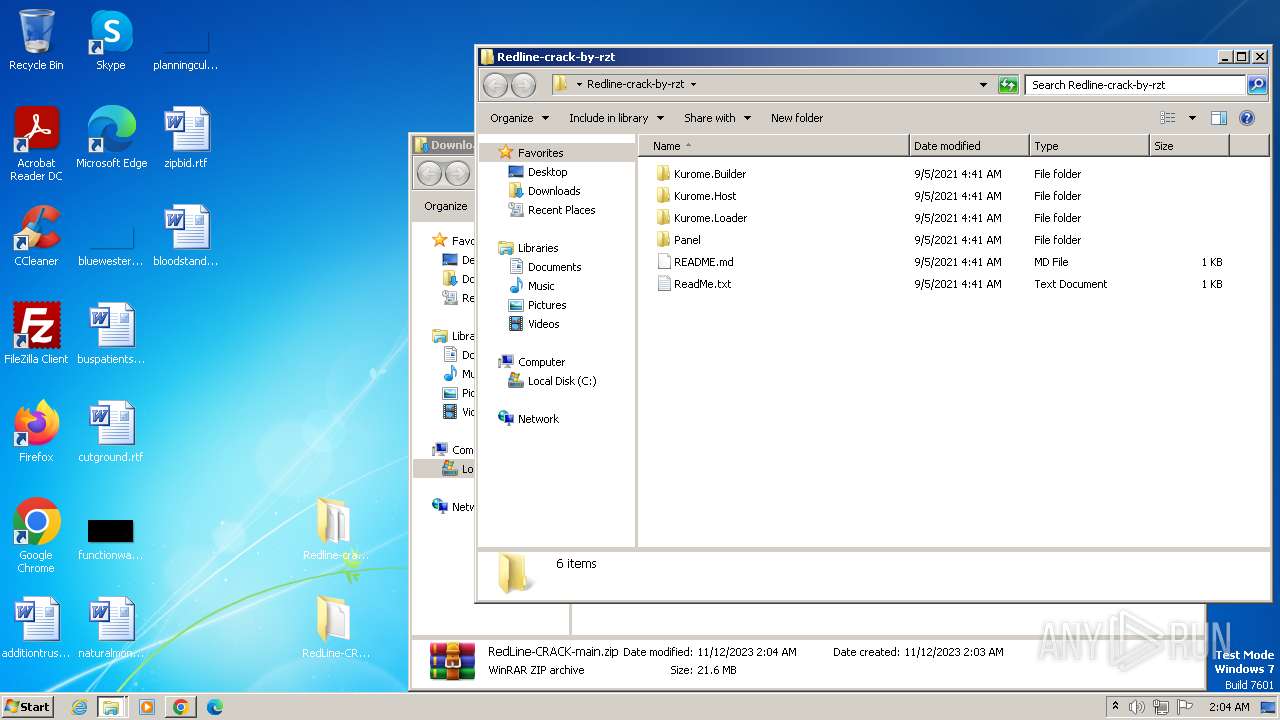Change the view layout icon
Viewport: 1280px width, 720px height.
point(1168,118)
